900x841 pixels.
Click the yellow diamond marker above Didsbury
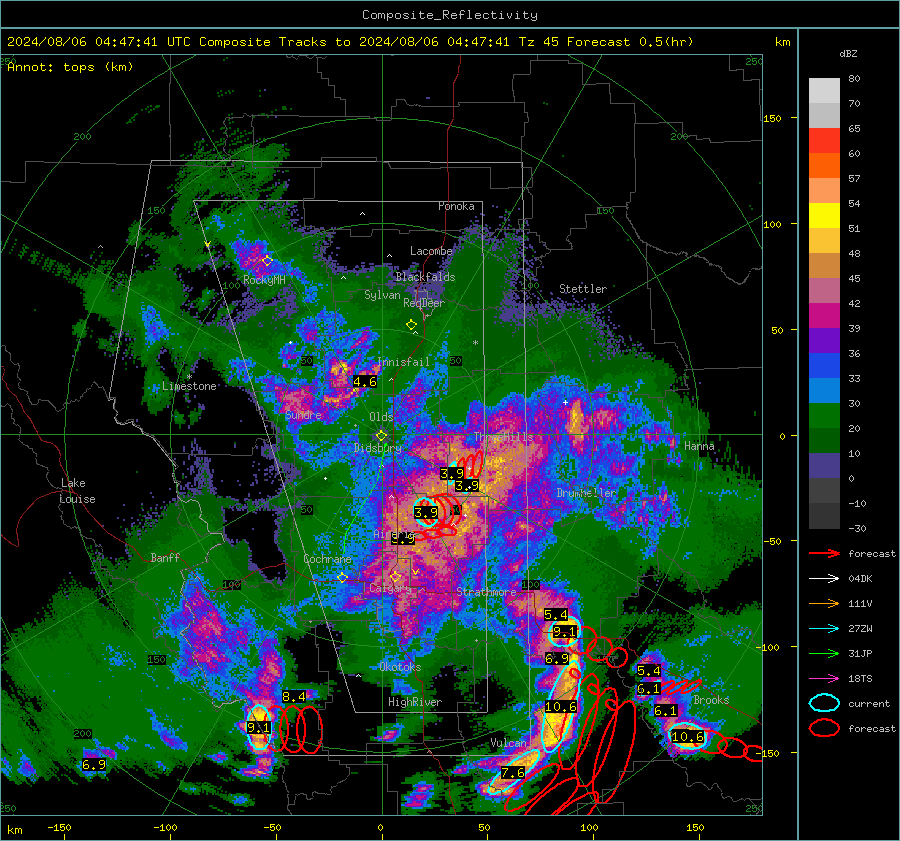click(x=381, y=436)
